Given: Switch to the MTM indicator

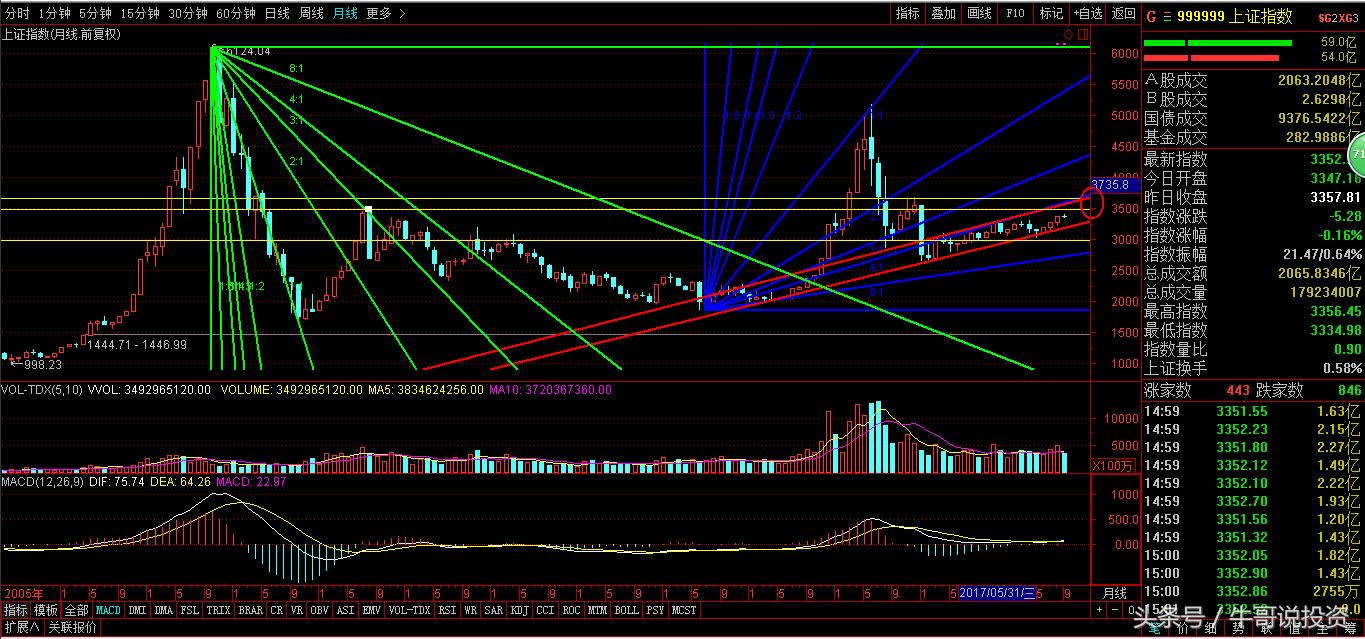Looking at the screenshot, I should pos(598,610).
